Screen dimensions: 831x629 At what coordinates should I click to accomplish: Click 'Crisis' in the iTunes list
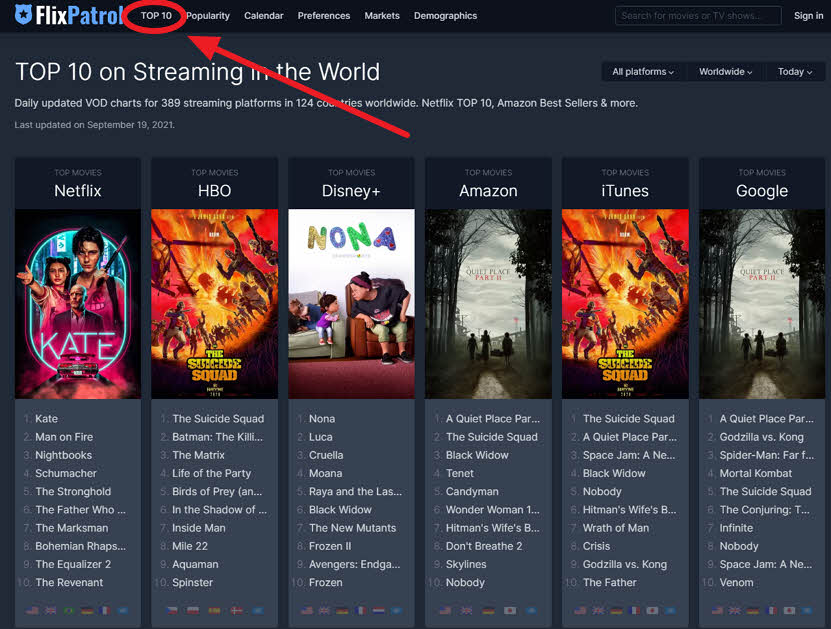pos(596,546)
